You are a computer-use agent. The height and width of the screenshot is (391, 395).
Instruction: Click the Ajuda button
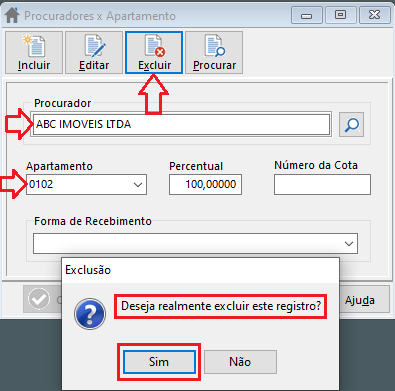(x=361, y=300)
